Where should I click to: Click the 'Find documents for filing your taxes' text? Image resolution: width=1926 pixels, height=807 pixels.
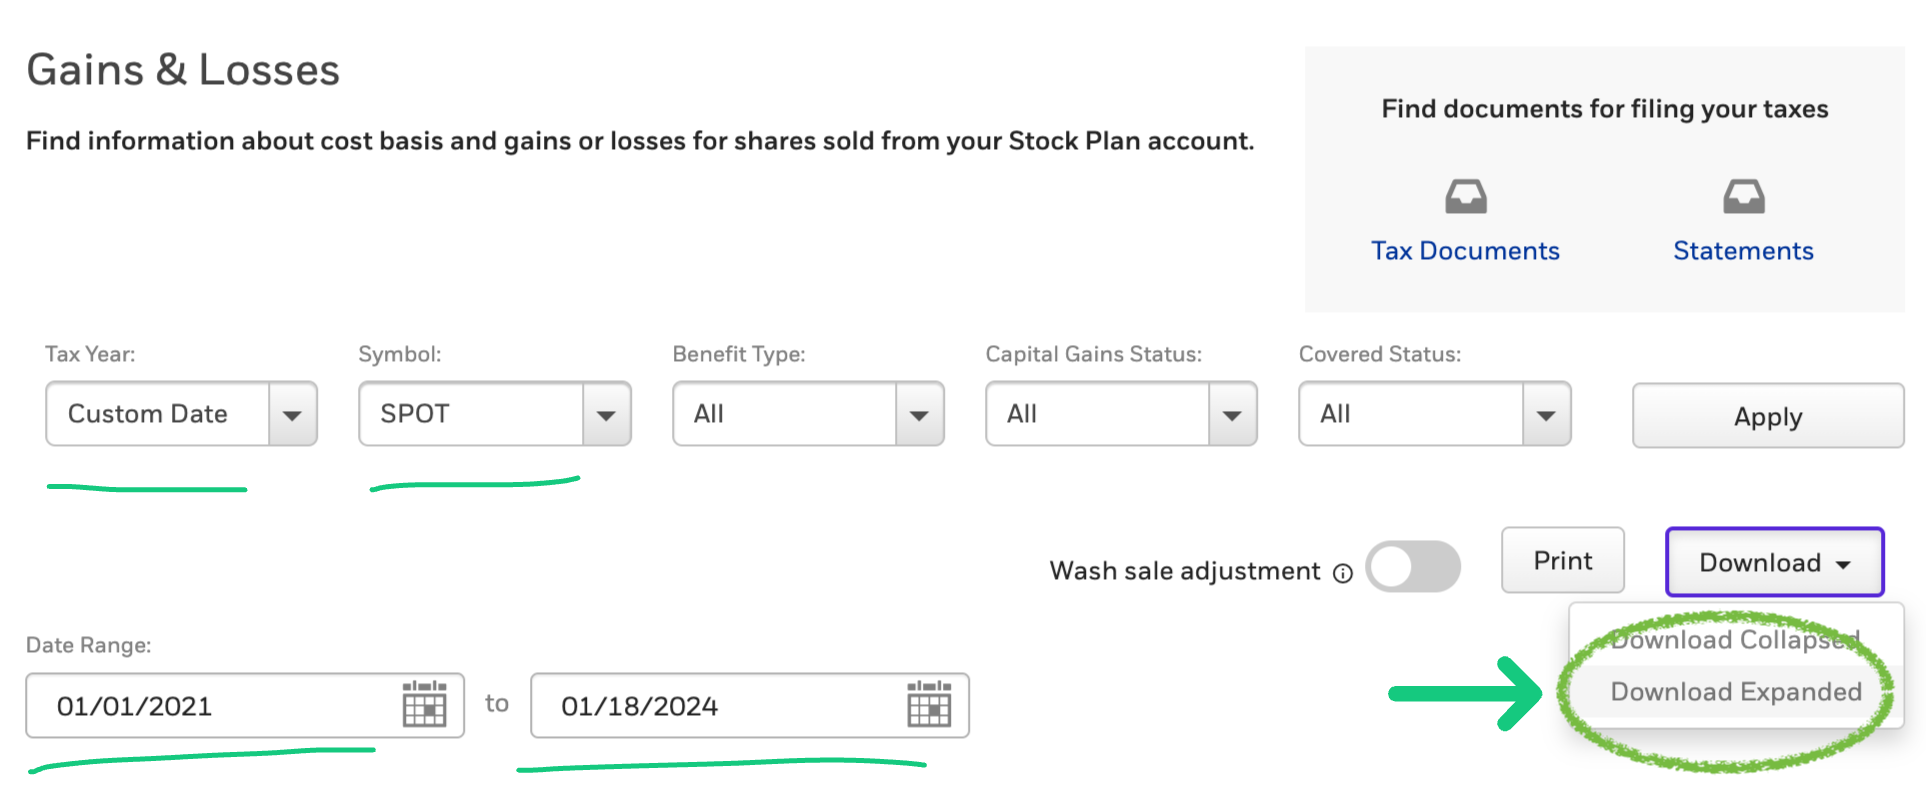coord(1605,108)
